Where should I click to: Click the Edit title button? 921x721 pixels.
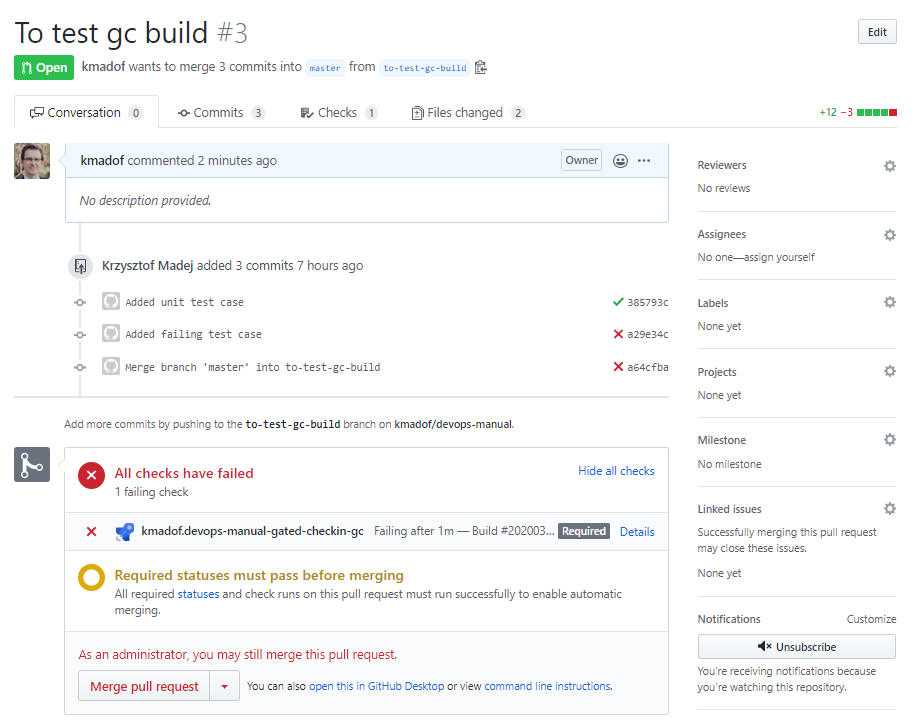(877, 32)
